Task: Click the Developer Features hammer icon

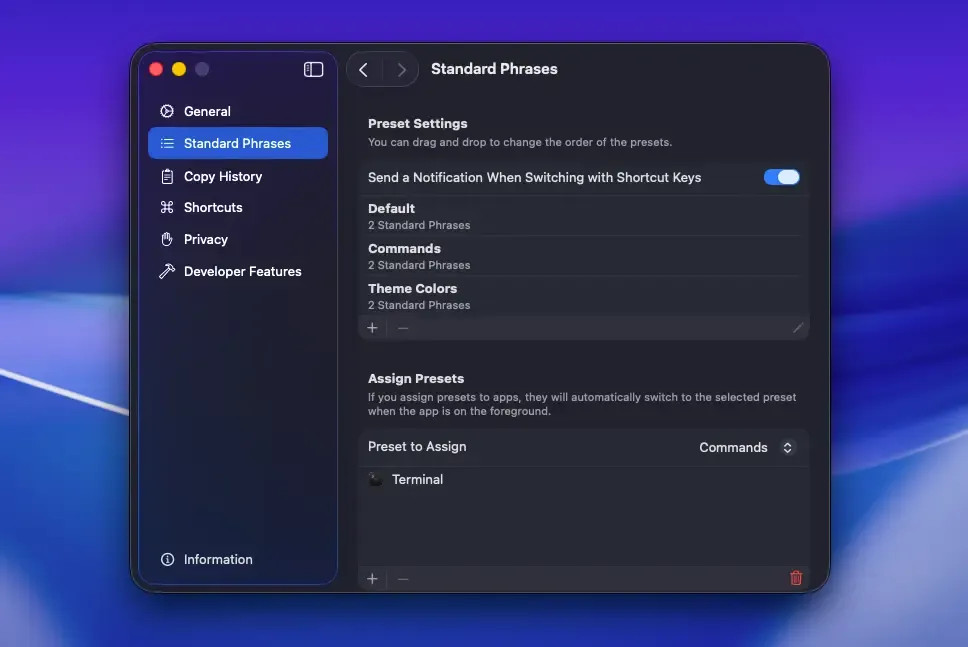Action: (x=167, y=271)
